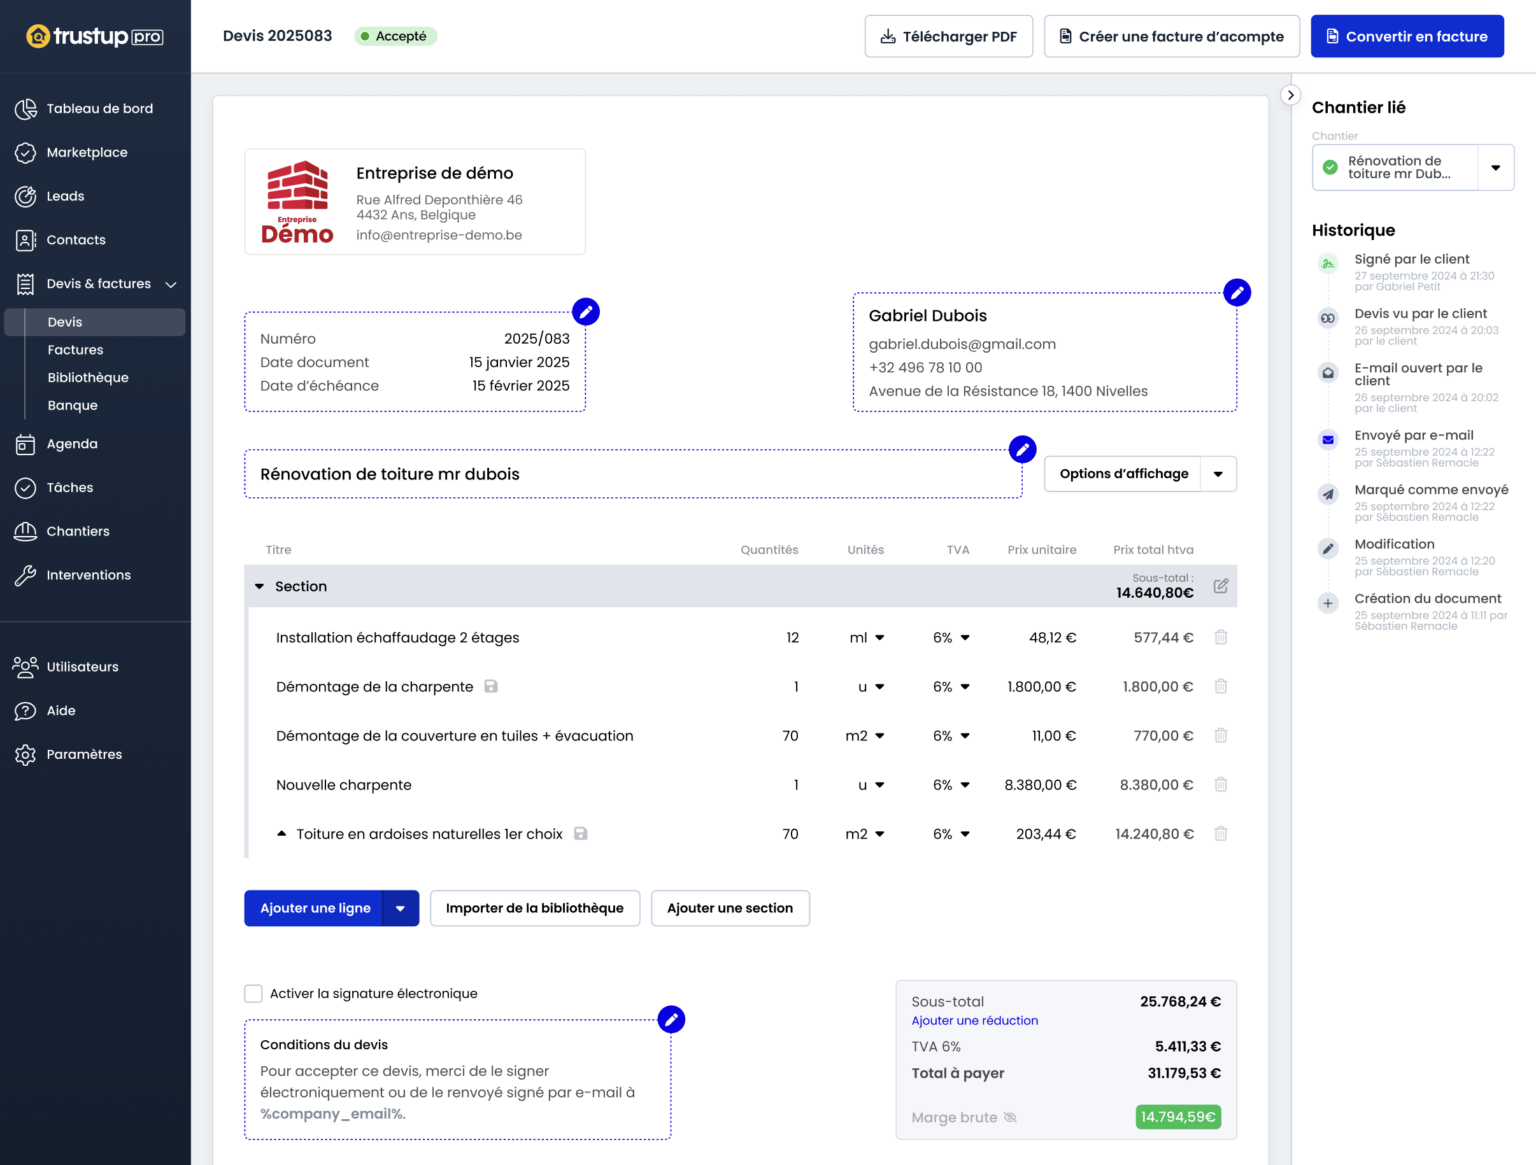Edit quote number and dates via pencil icon
The image size is (1536, 1165).
(586, 312)
